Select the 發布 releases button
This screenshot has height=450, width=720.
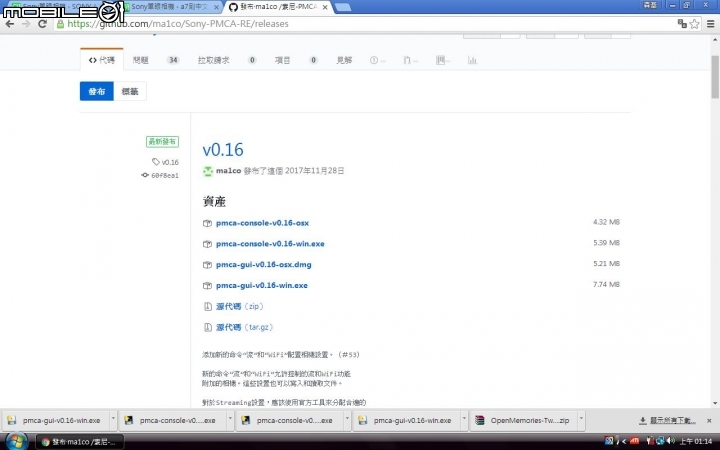pos(96,91)
